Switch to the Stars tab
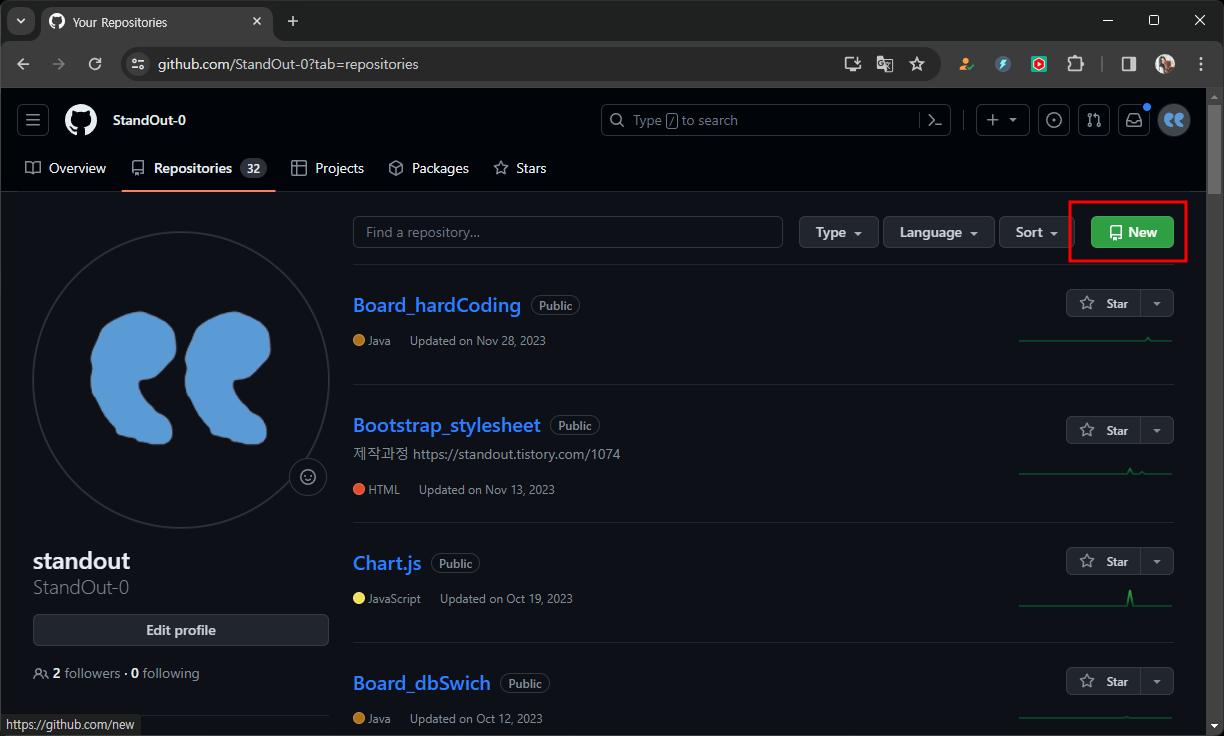 pos(520,168)
